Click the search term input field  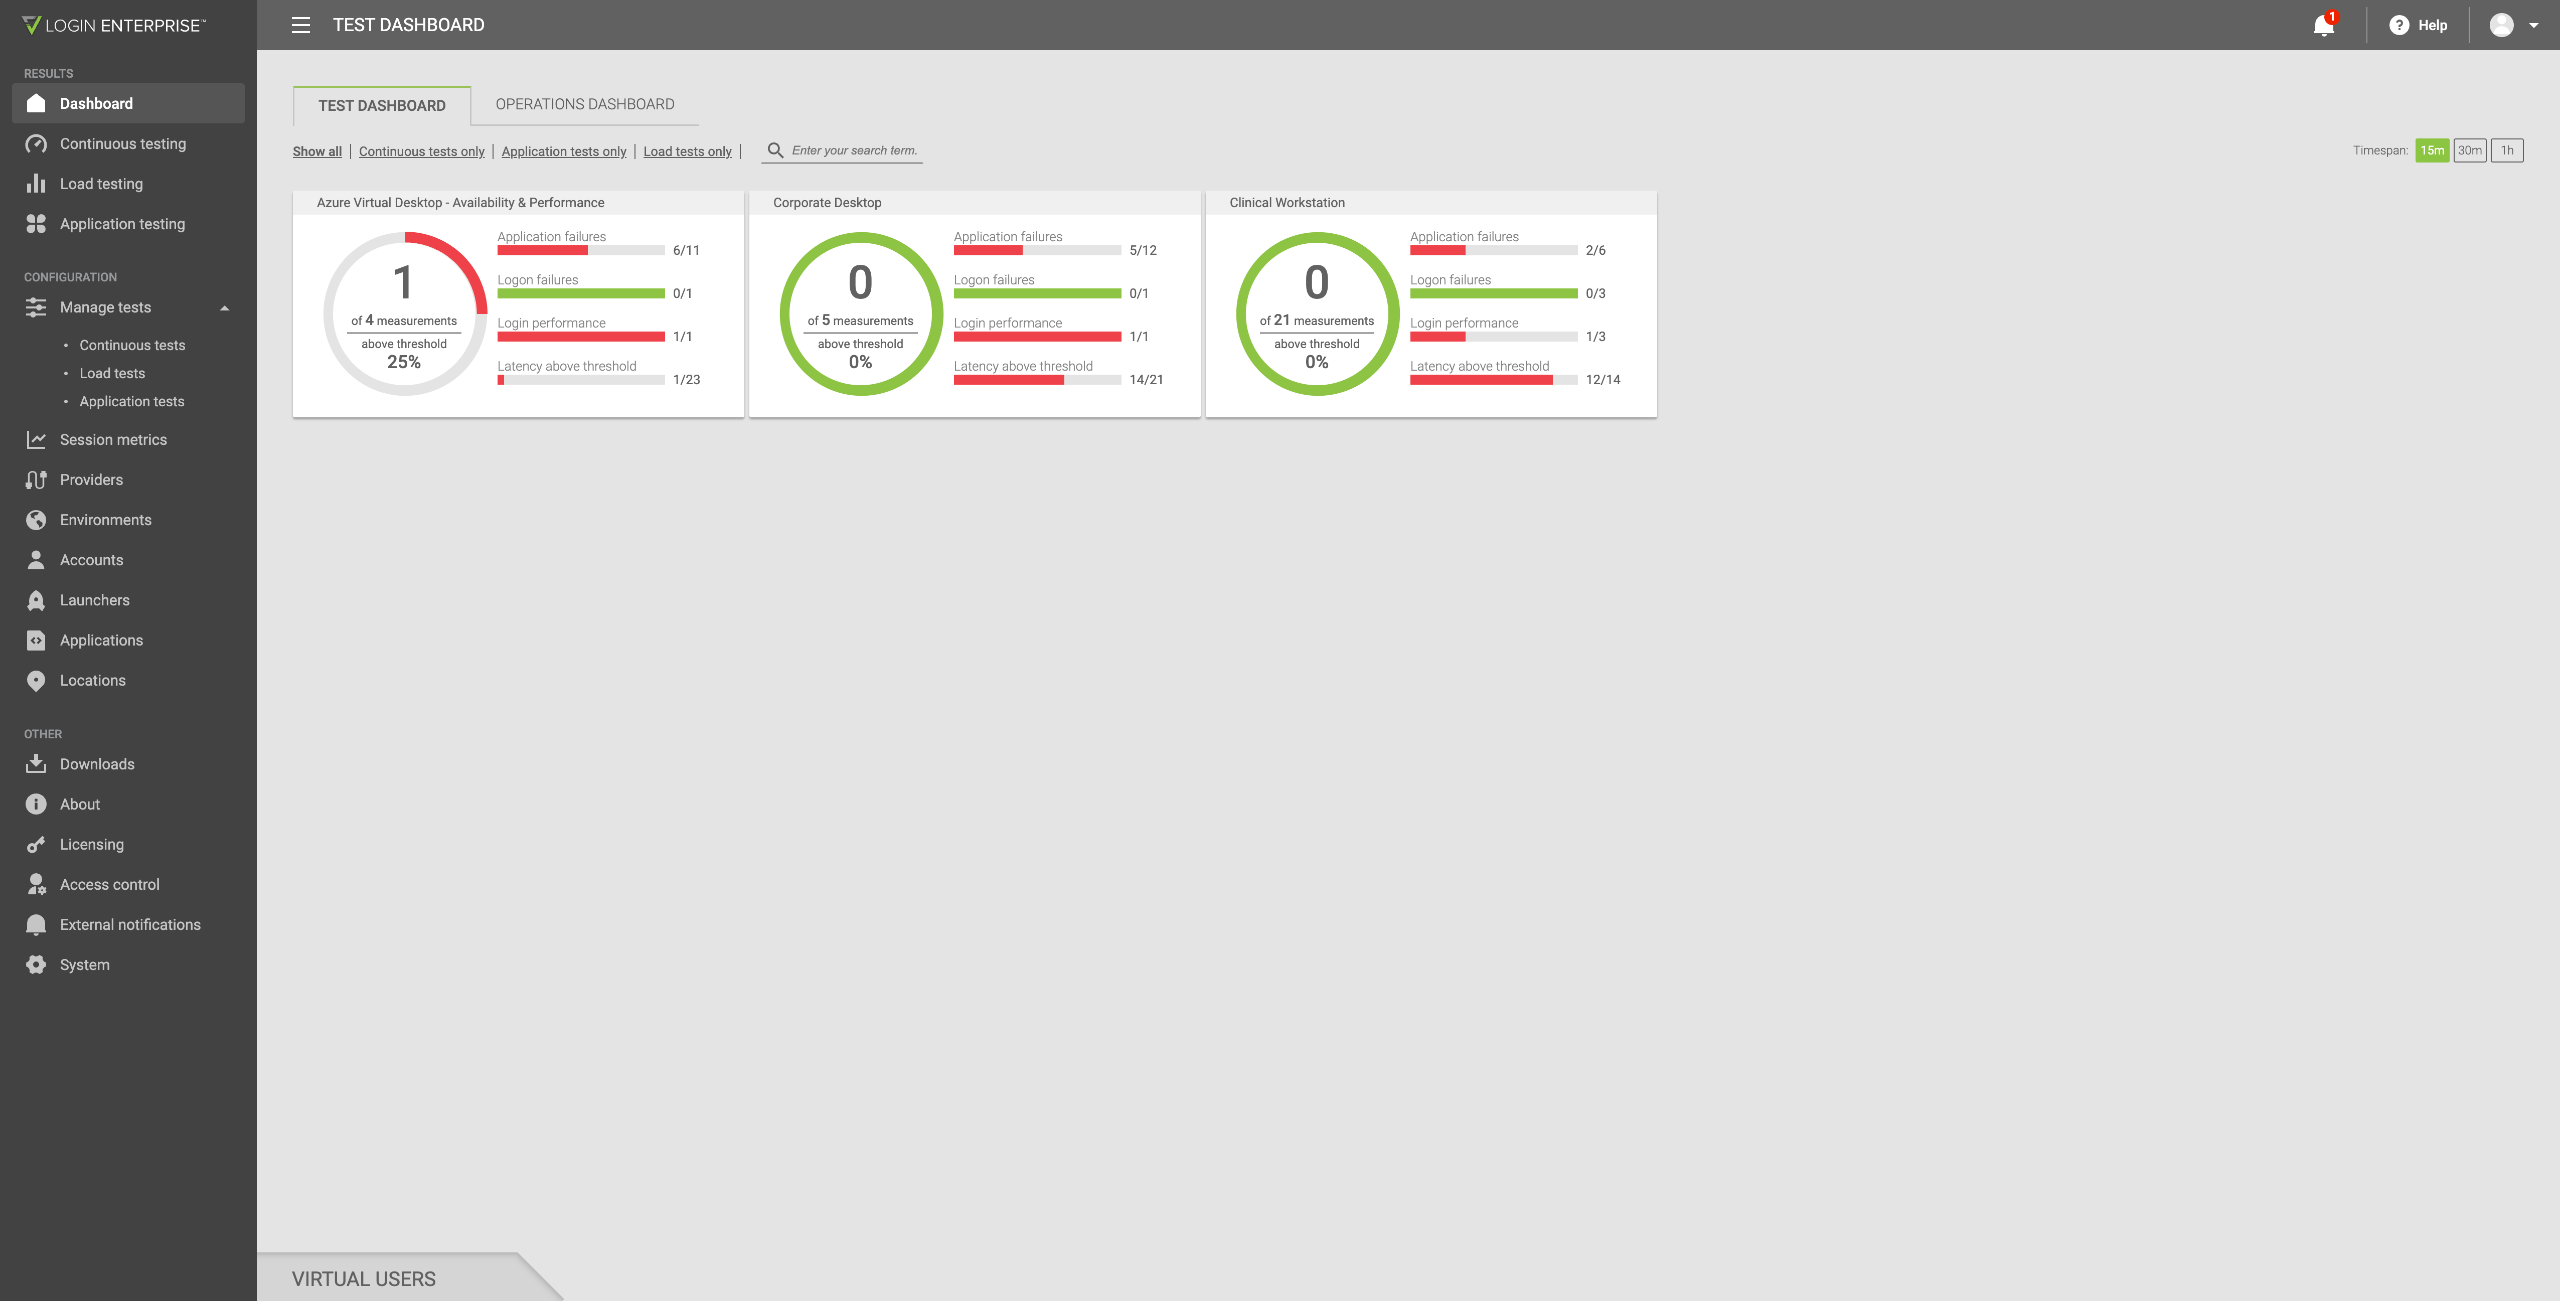[853, 151]
